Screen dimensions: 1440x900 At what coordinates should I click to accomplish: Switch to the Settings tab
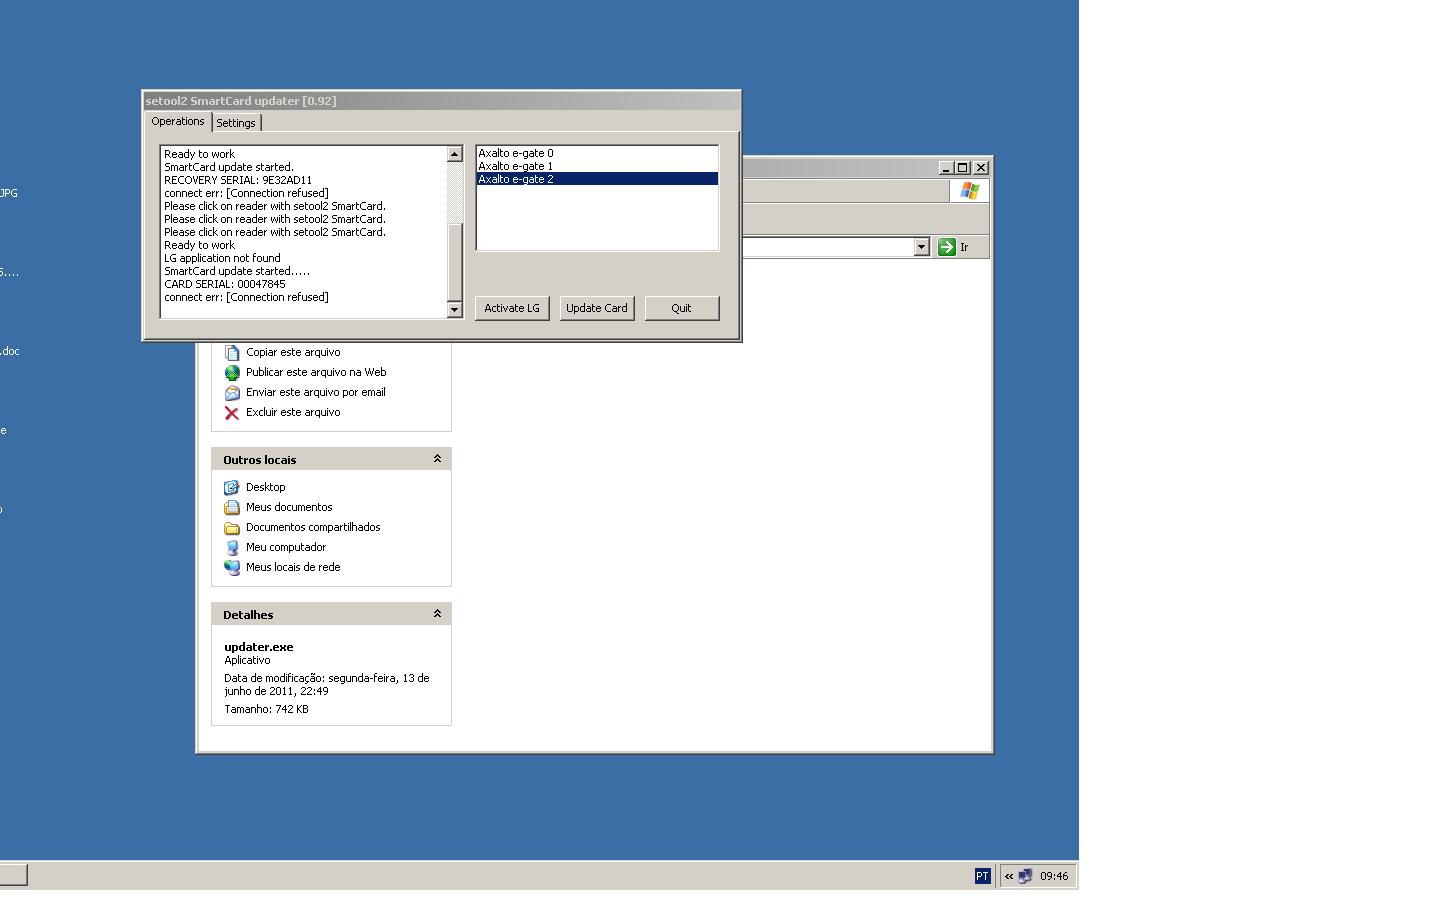pyautogui.click(x=236, y=123)
